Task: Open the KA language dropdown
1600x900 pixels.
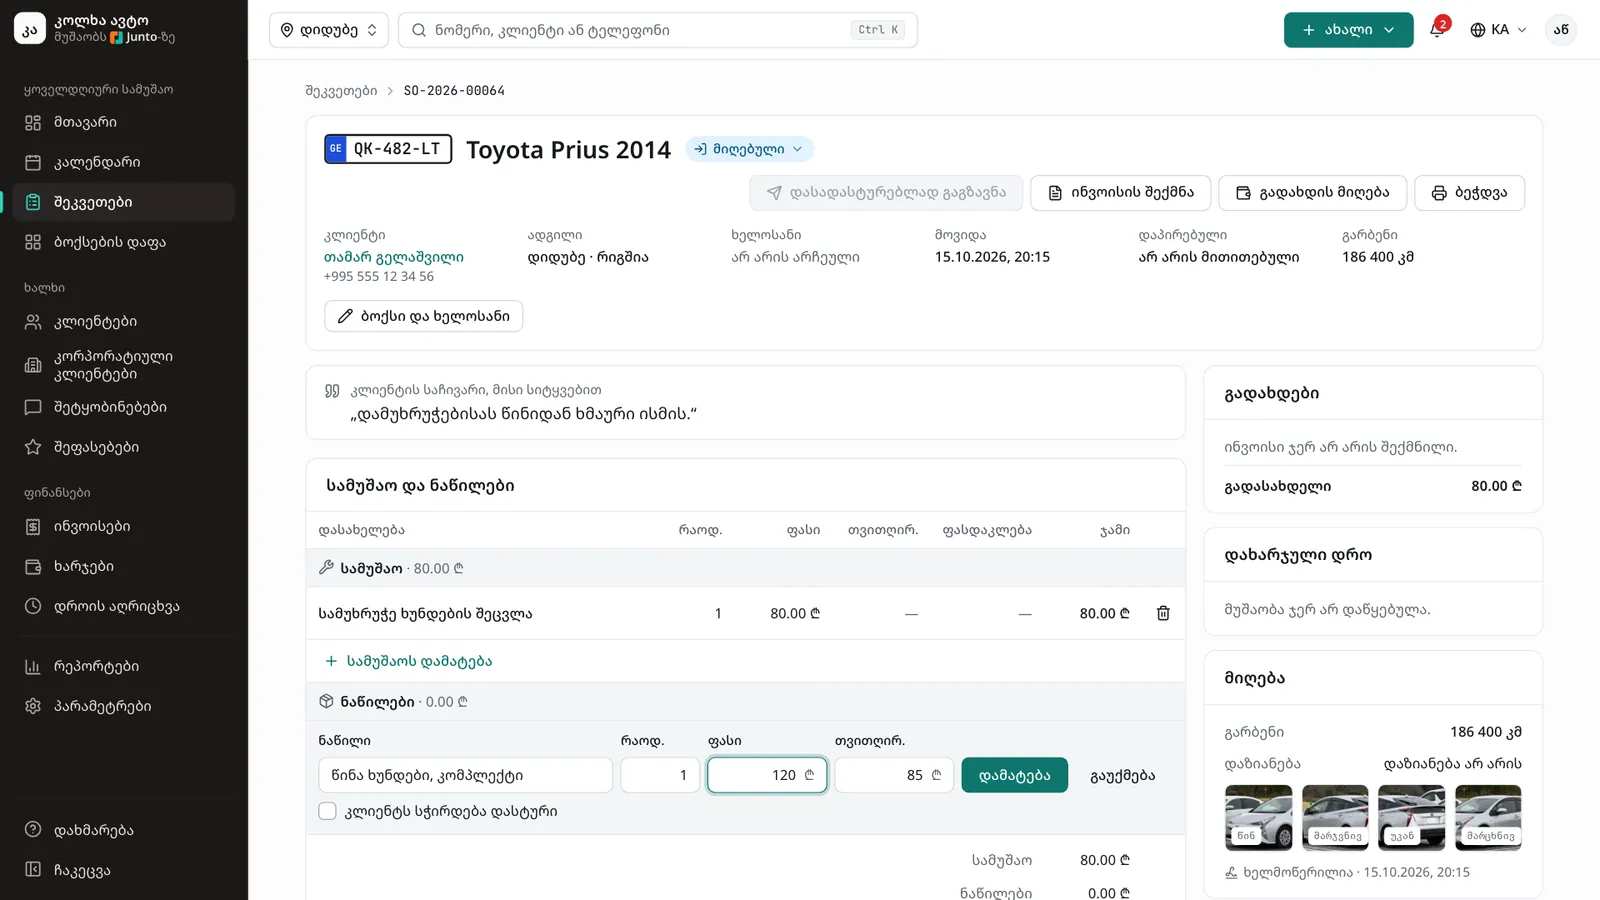Action: click(x=1498, y=30)
